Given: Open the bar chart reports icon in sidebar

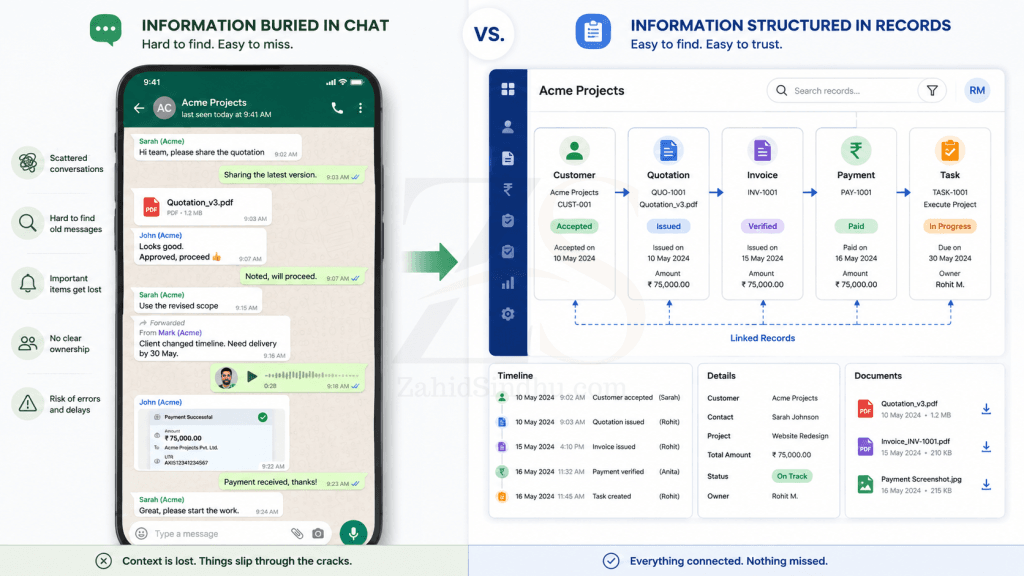Looking at the screenshot, I should (507, 283).
